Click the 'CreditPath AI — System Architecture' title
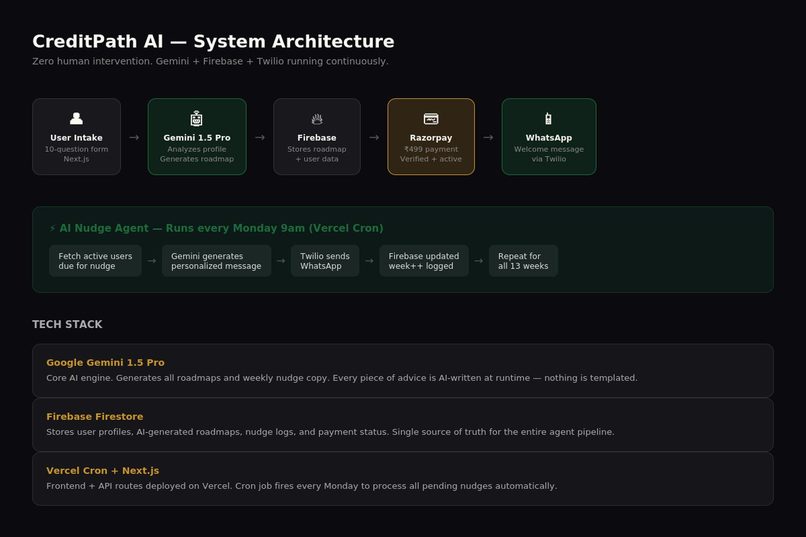 213,41
